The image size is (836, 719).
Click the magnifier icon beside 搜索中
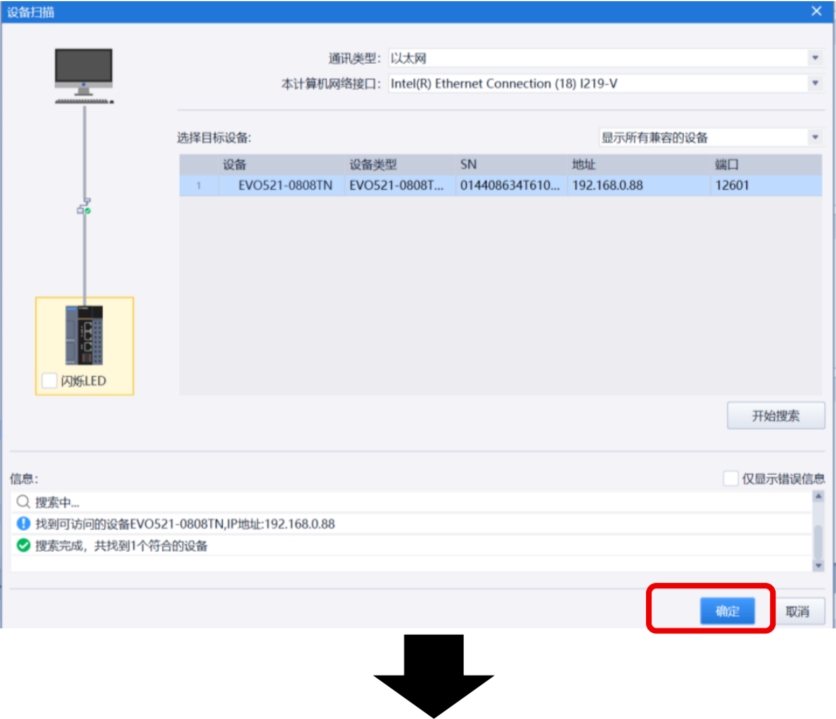click(23, 503)
